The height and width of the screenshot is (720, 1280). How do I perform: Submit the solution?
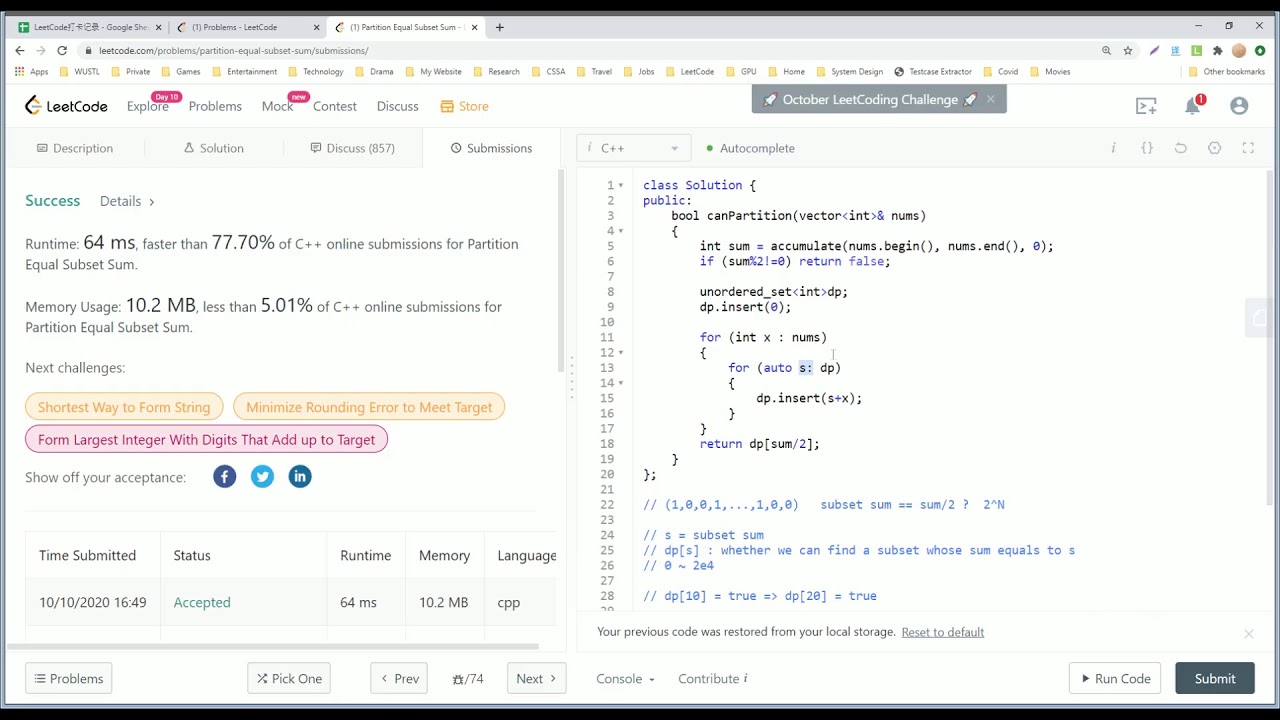[1215, 679]
